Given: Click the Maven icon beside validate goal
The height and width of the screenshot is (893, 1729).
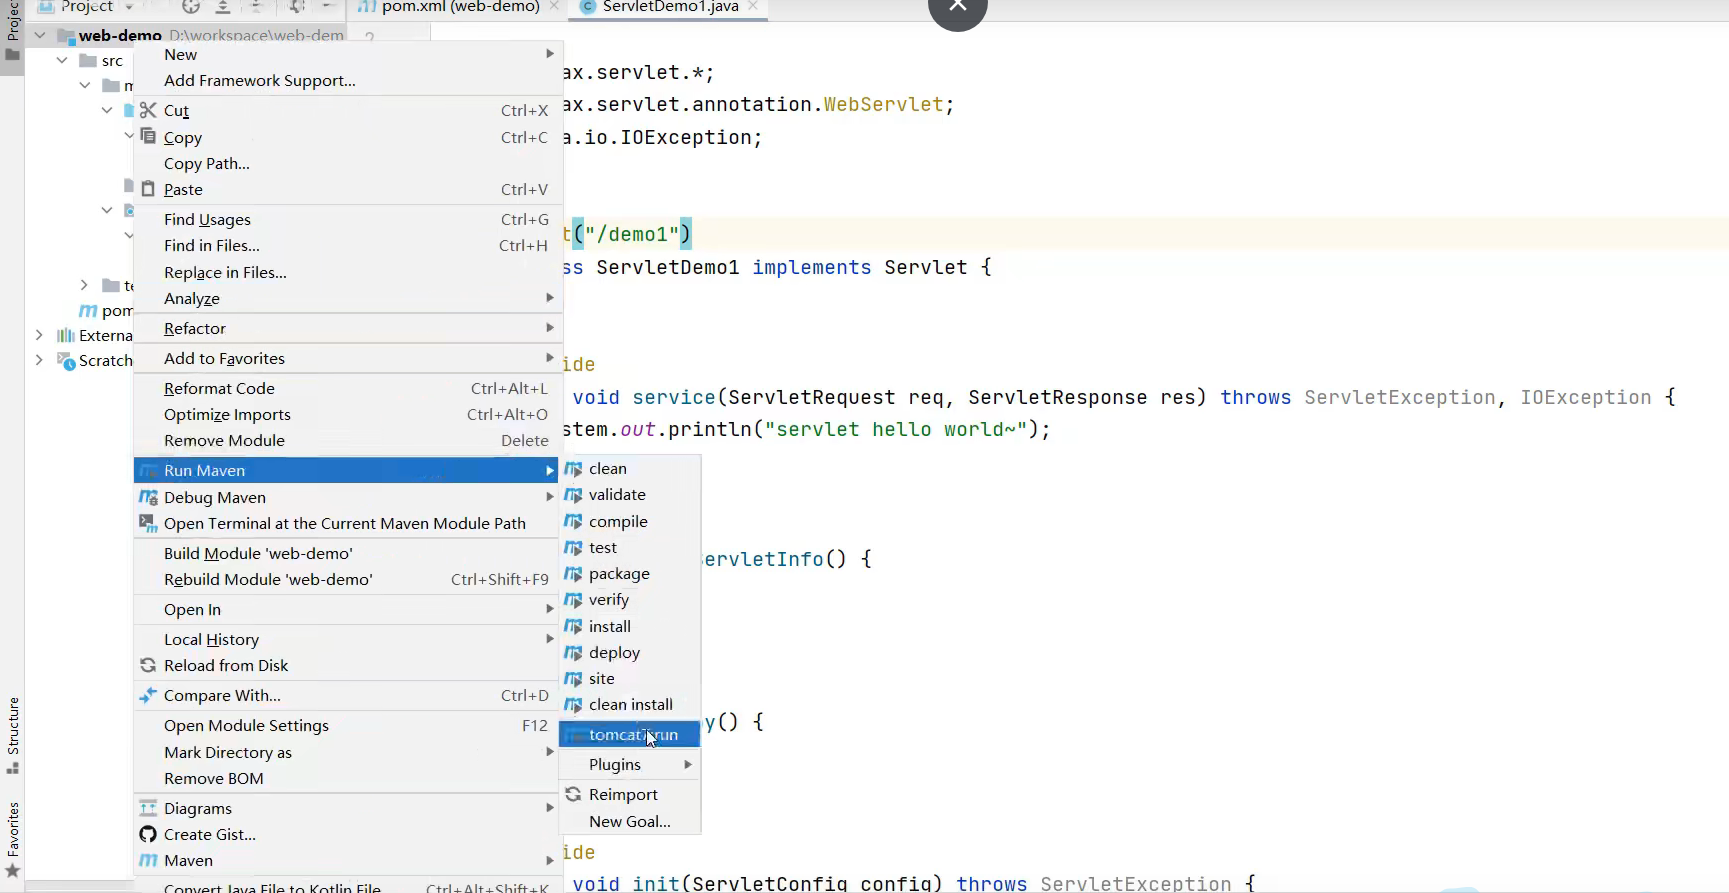Looking at the screenshot, I should [x=573, y=494].
